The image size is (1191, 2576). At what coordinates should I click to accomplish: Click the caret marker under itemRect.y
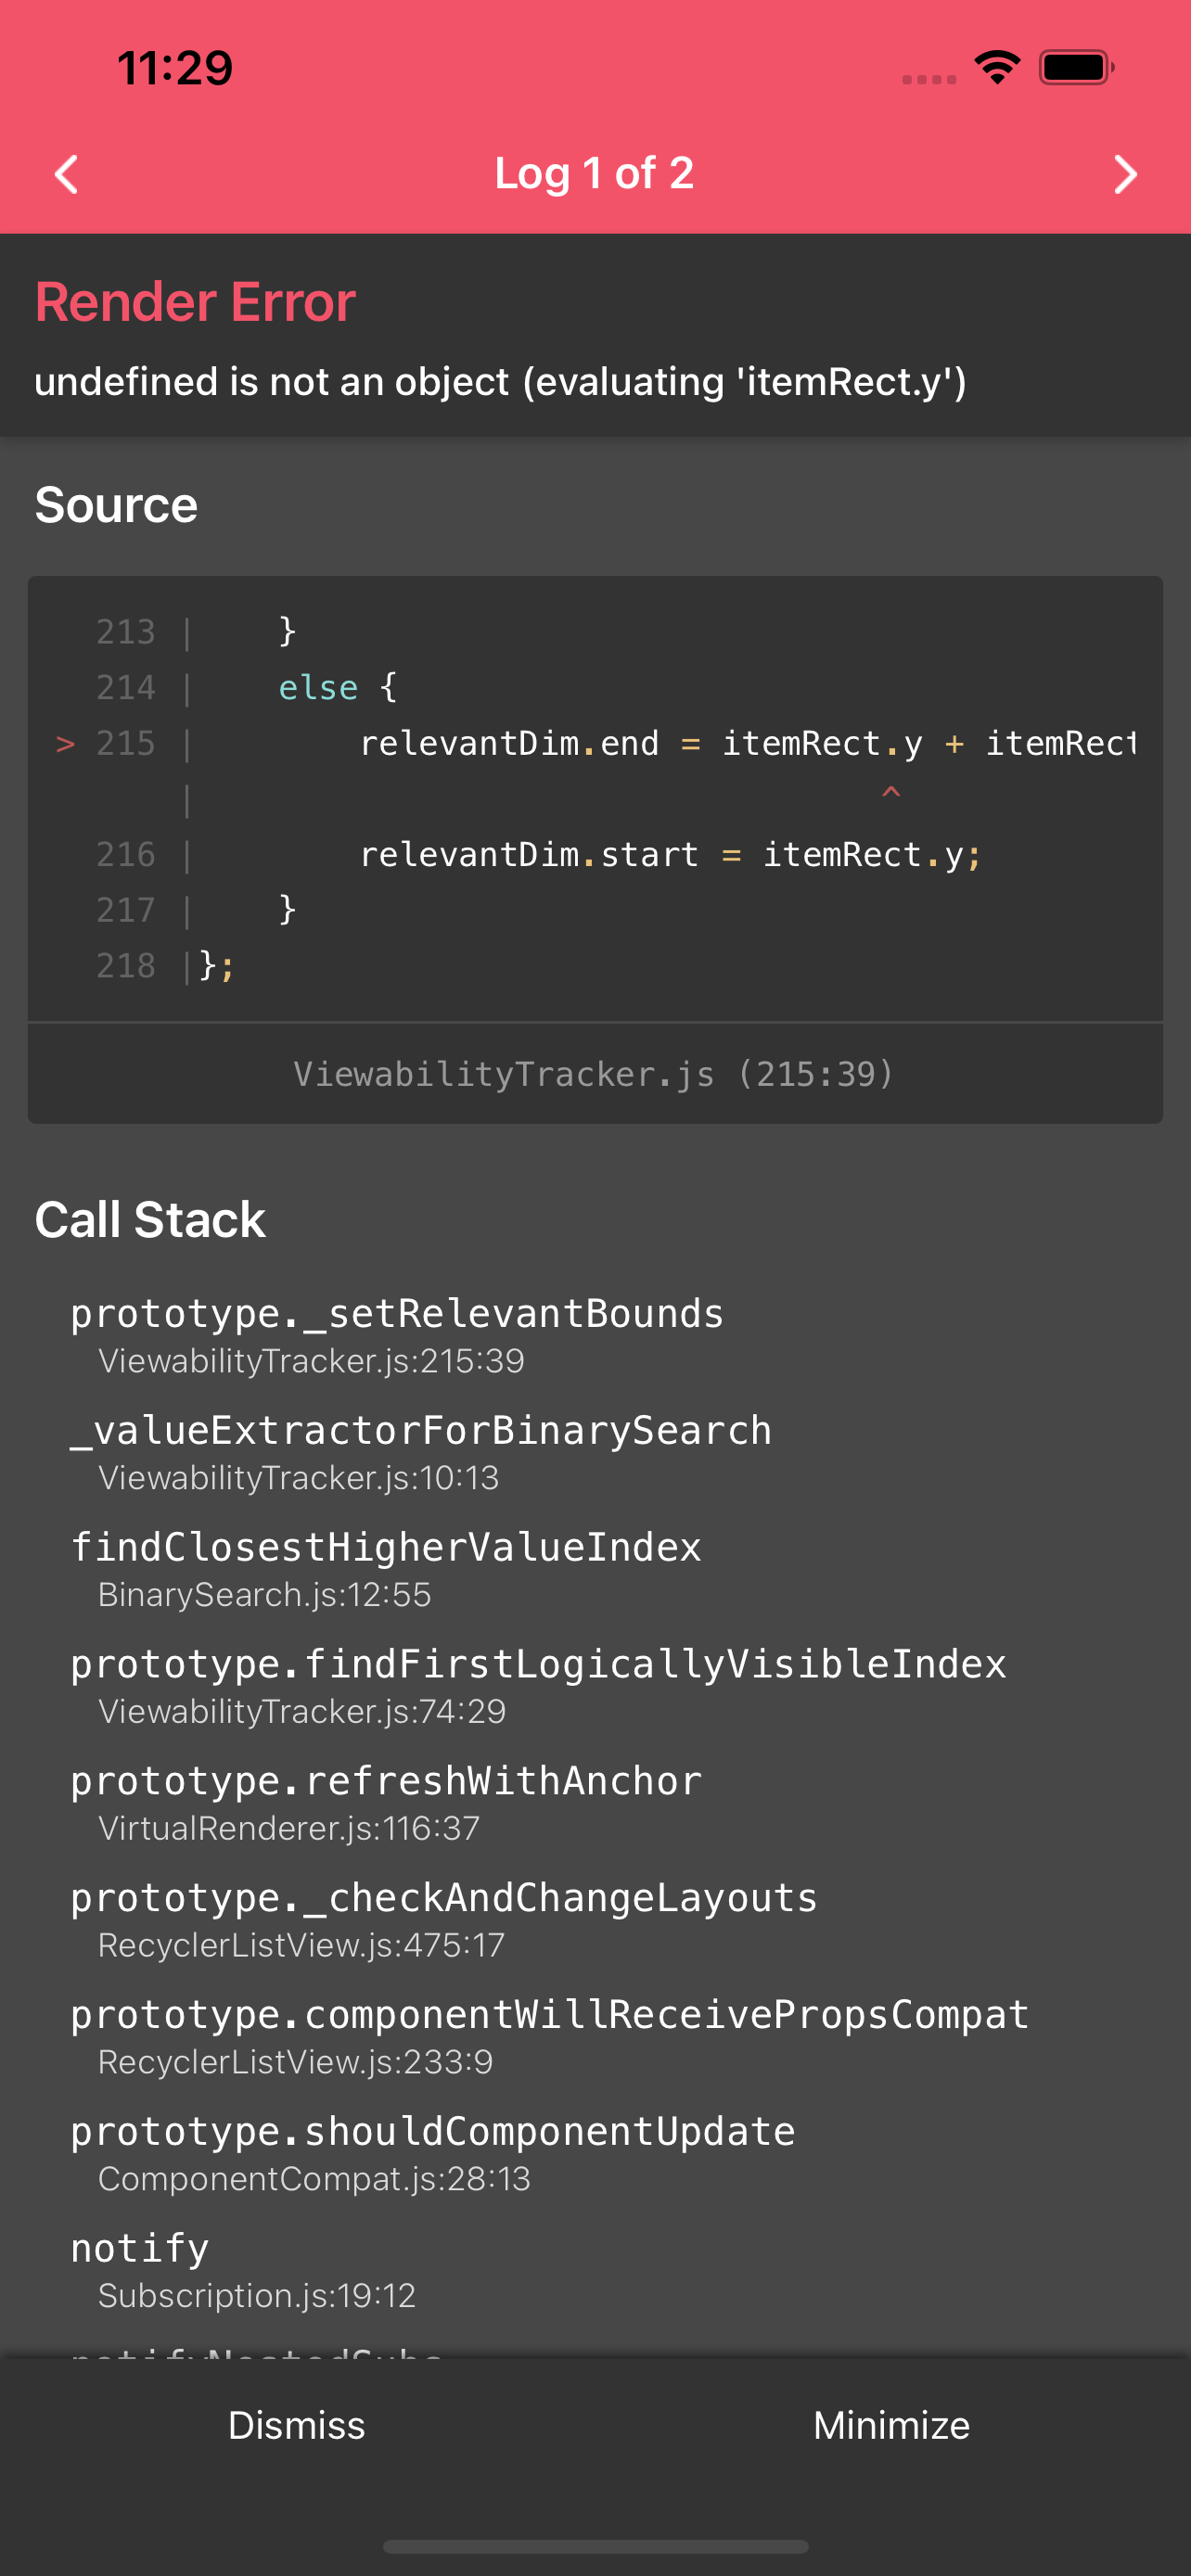pyautogui.click(x=890, y=792)
